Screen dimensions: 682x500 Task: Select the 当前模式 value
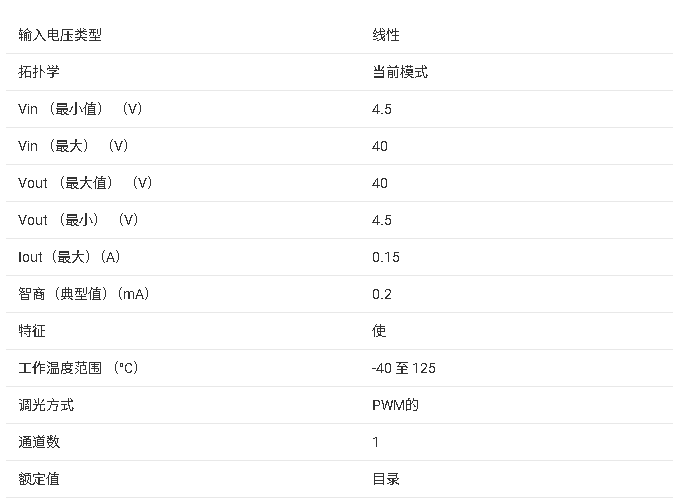pos(400,72)
